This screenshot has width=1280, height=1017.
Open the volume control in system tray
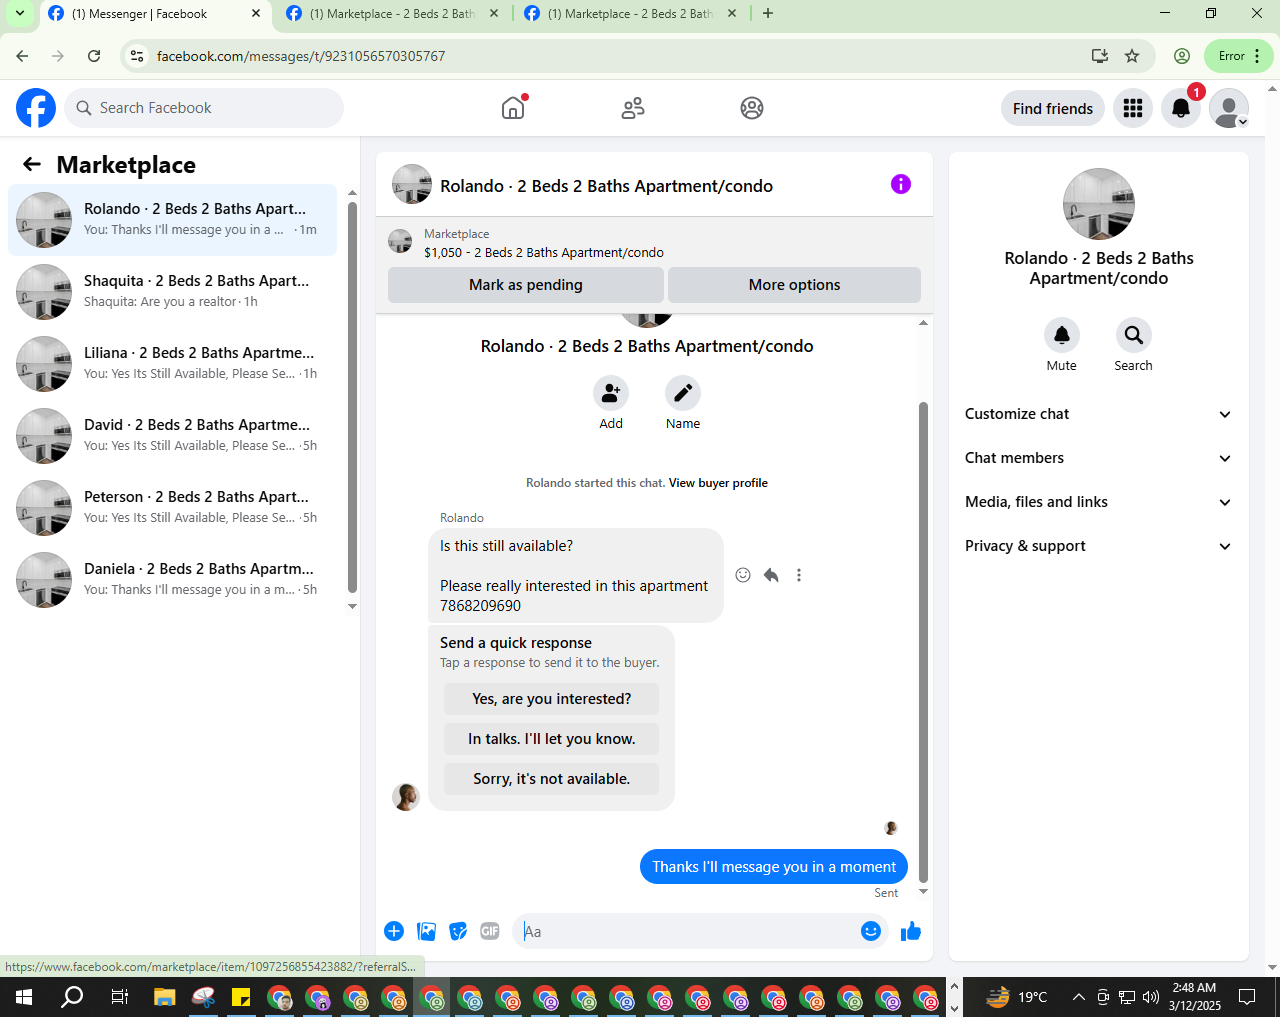[x=1151, y=997]
